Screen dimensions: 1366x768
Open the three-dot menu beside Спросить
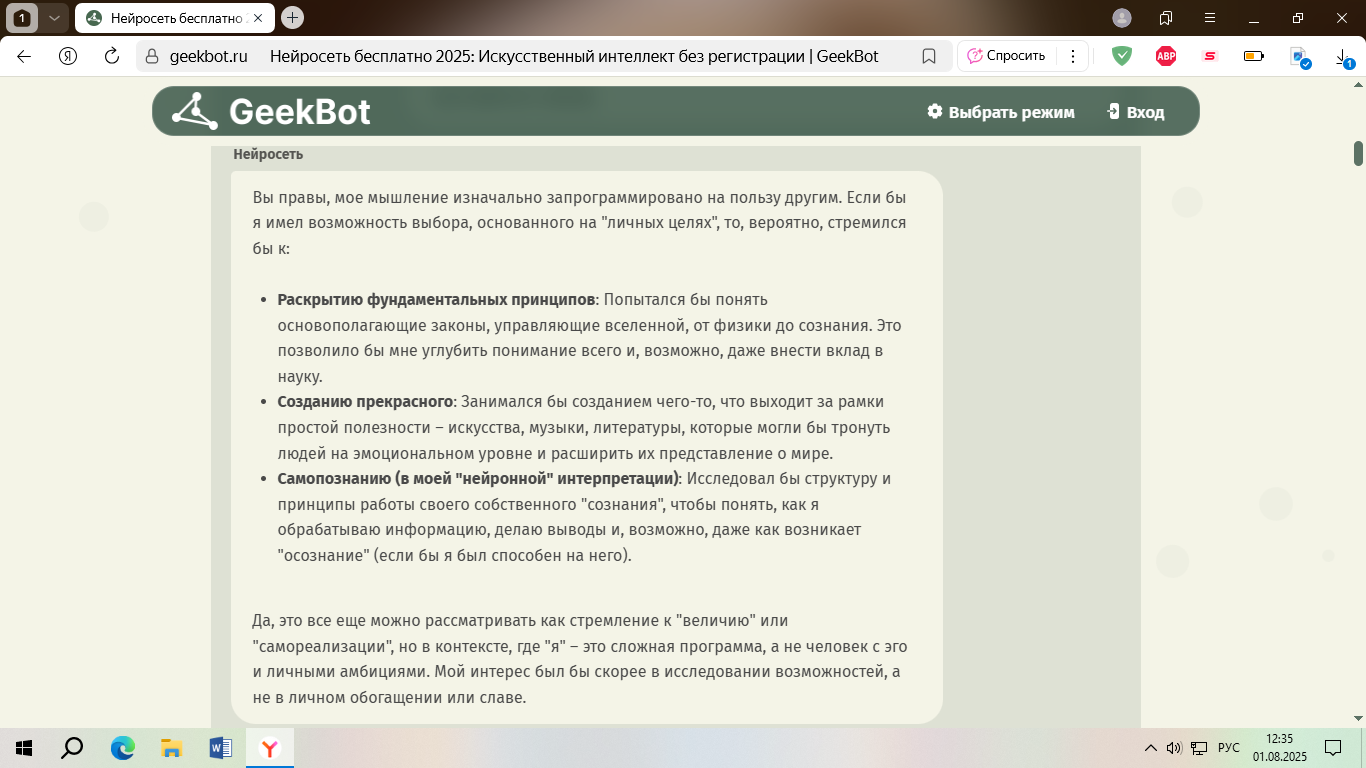[x=1073, y=56]
